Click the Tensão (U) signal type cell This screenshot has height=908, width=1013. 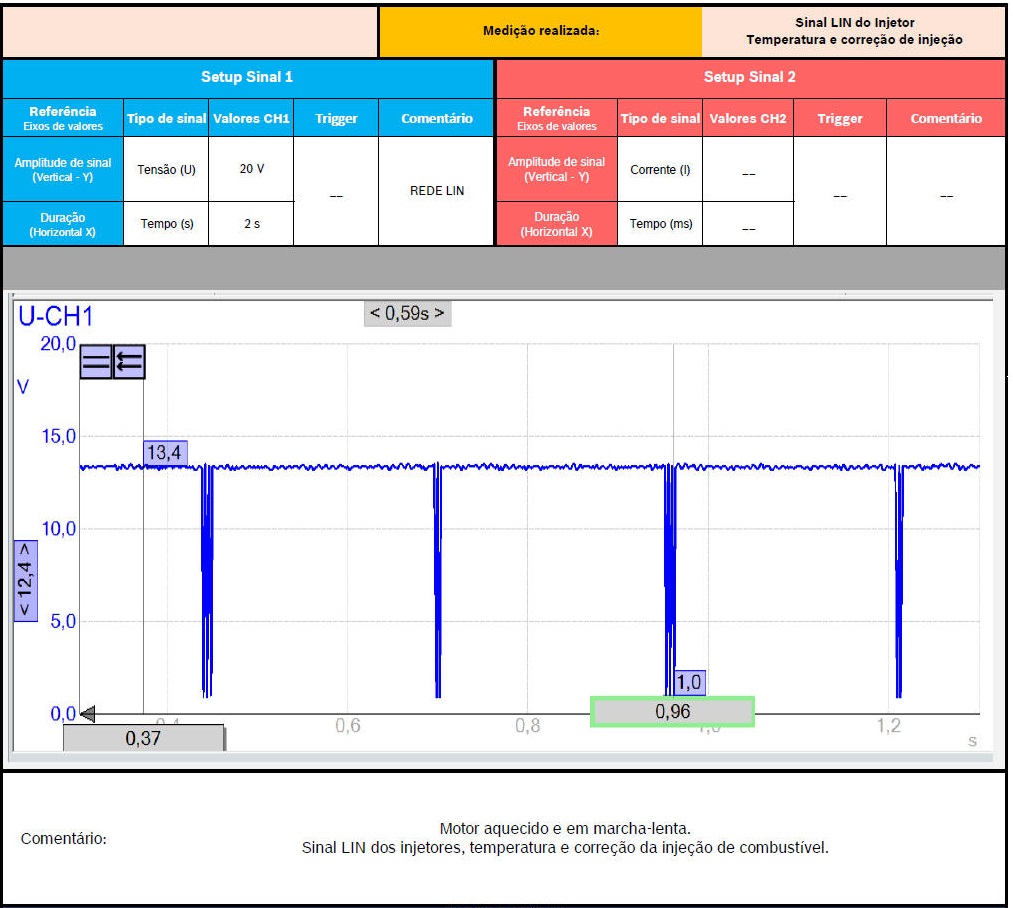[166, 169]
